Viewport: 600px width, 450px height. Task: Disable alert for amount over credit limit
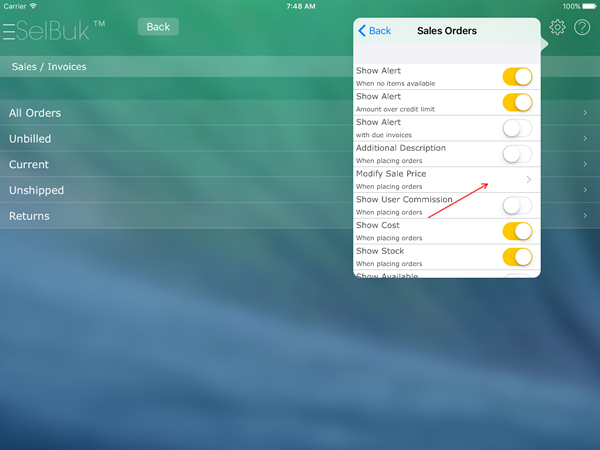click(x=516, y=102)
